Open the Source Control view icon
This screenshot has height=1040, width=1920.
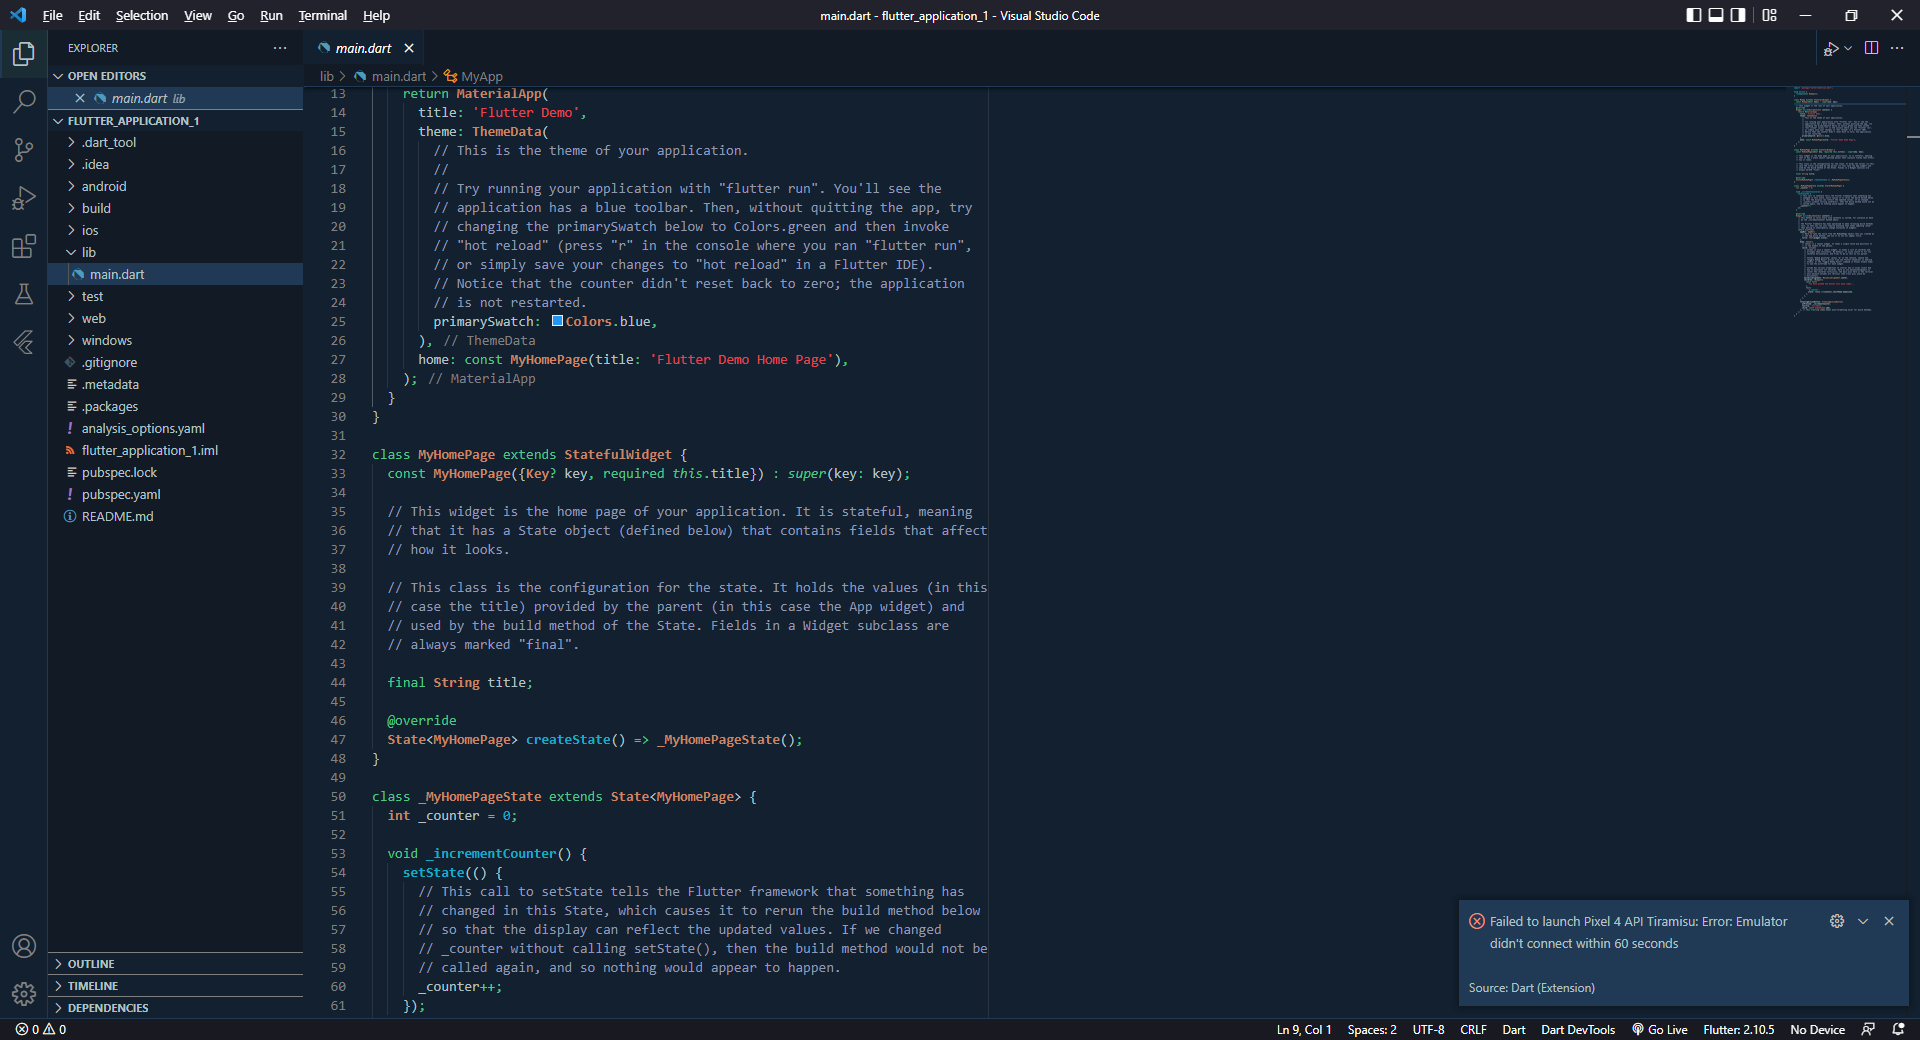coord(24,150)
